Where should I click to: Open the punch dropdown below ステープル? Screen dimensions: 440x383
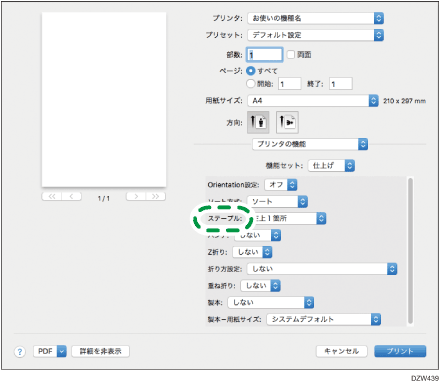pyautogui.click(x=257, y=235)
